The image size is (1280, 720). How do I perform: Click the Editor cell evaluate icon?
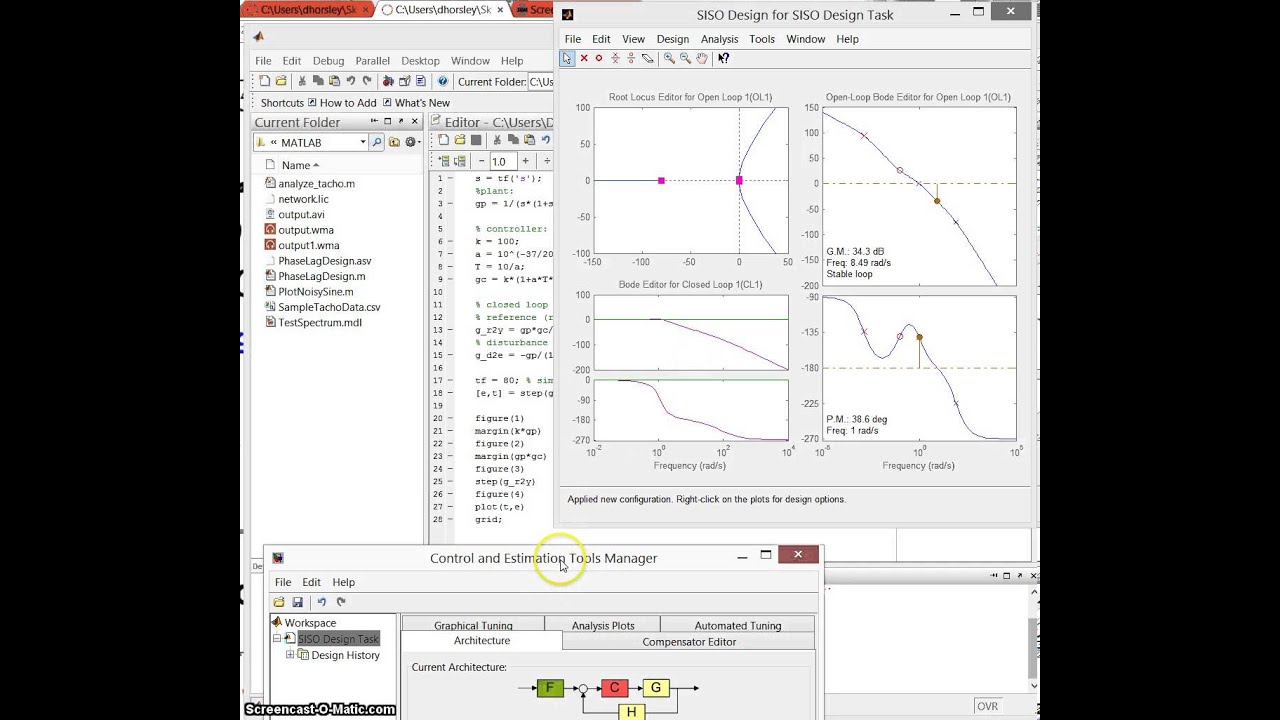click(x=442, y=161)
